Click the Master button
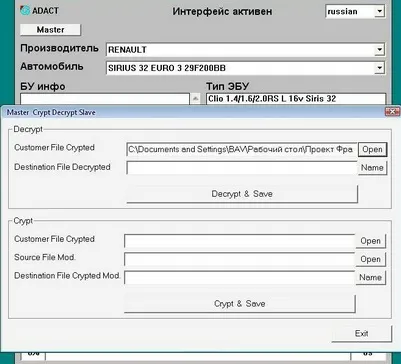The image size is (401, 364). point(50,30)
